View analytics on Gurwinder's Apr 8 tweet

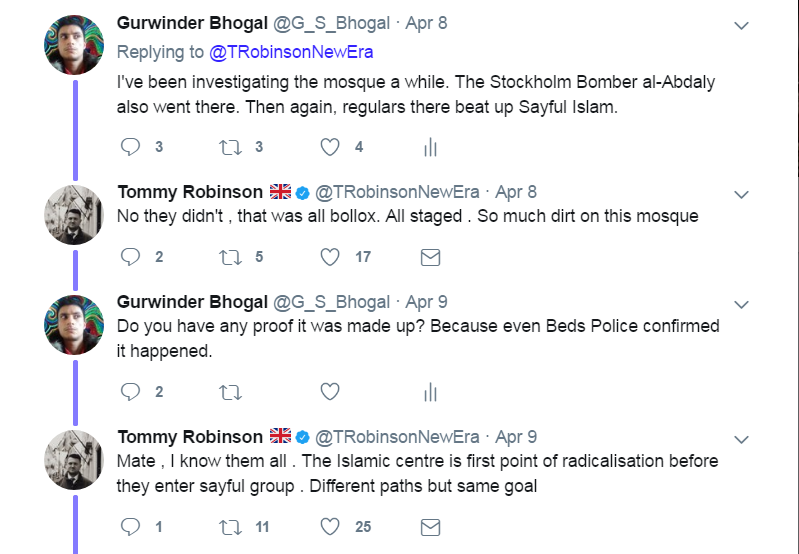[430, 147]
